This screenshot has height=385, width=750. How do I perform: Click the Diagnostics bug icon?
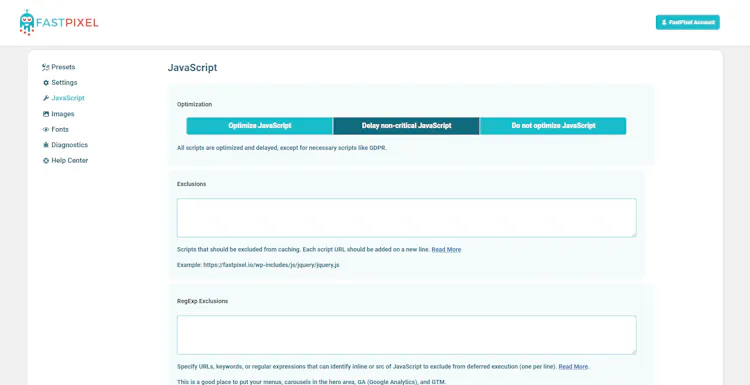point(46,145)
